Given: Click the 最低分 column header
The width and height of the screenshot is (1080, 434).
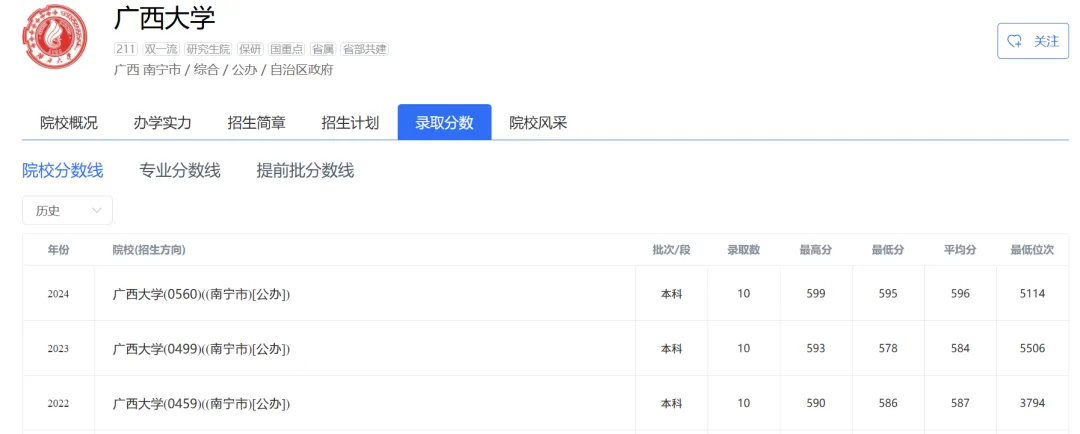Looking at the screenshot, I should [888, 250].
